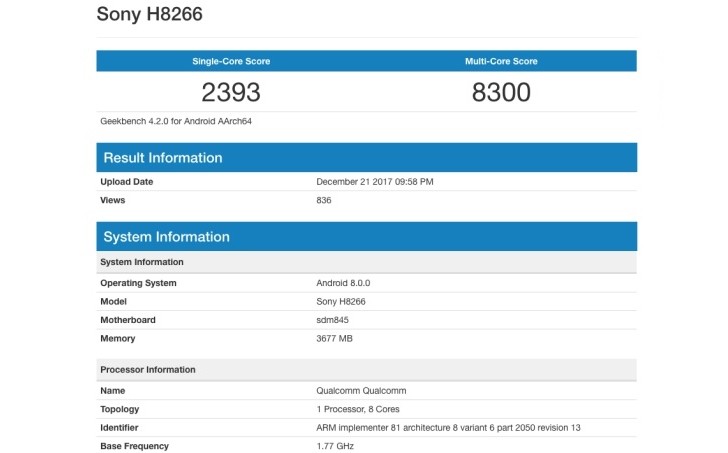
Task: Click the Android 8.0.0 operating system value
Action: pos(343,283)
